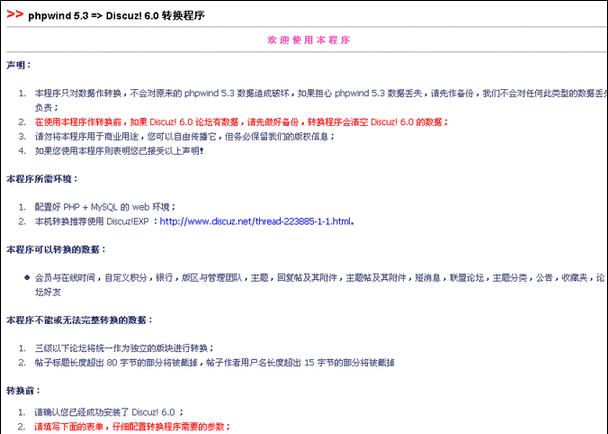
Task: Click the line '配置好 PHP + MySQL 的 web 环境'
Action: (105, 207)
